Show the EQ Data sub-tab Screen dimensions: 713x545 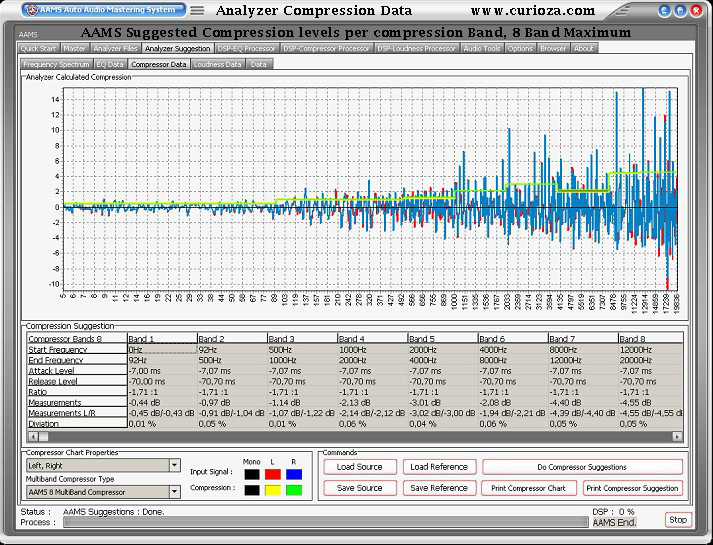(110, 64)
